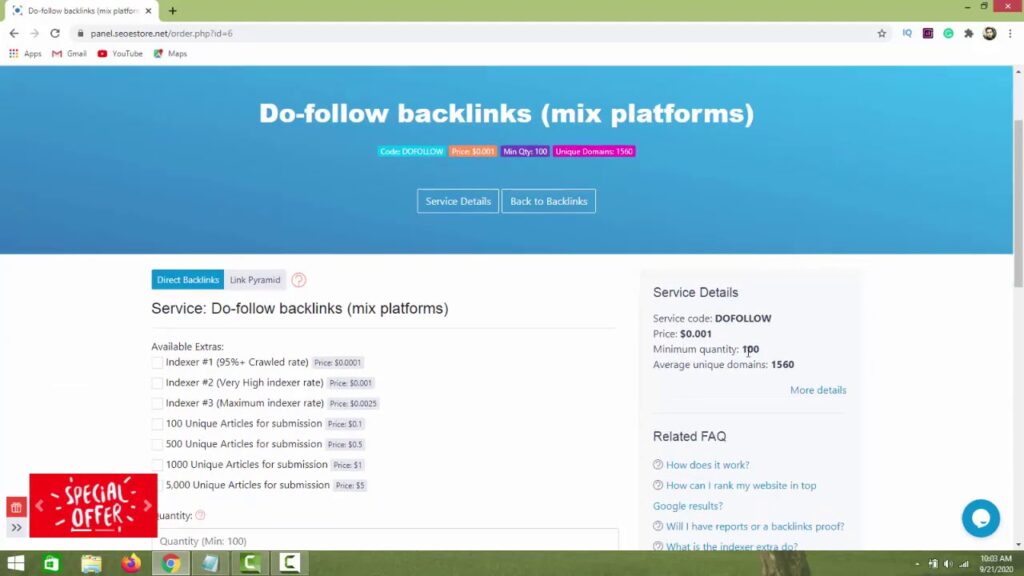Select the Direct Backlinks tab
The width and height of the screenshot is (1024, 576).
pyautogui.click(x=187, y=280)
